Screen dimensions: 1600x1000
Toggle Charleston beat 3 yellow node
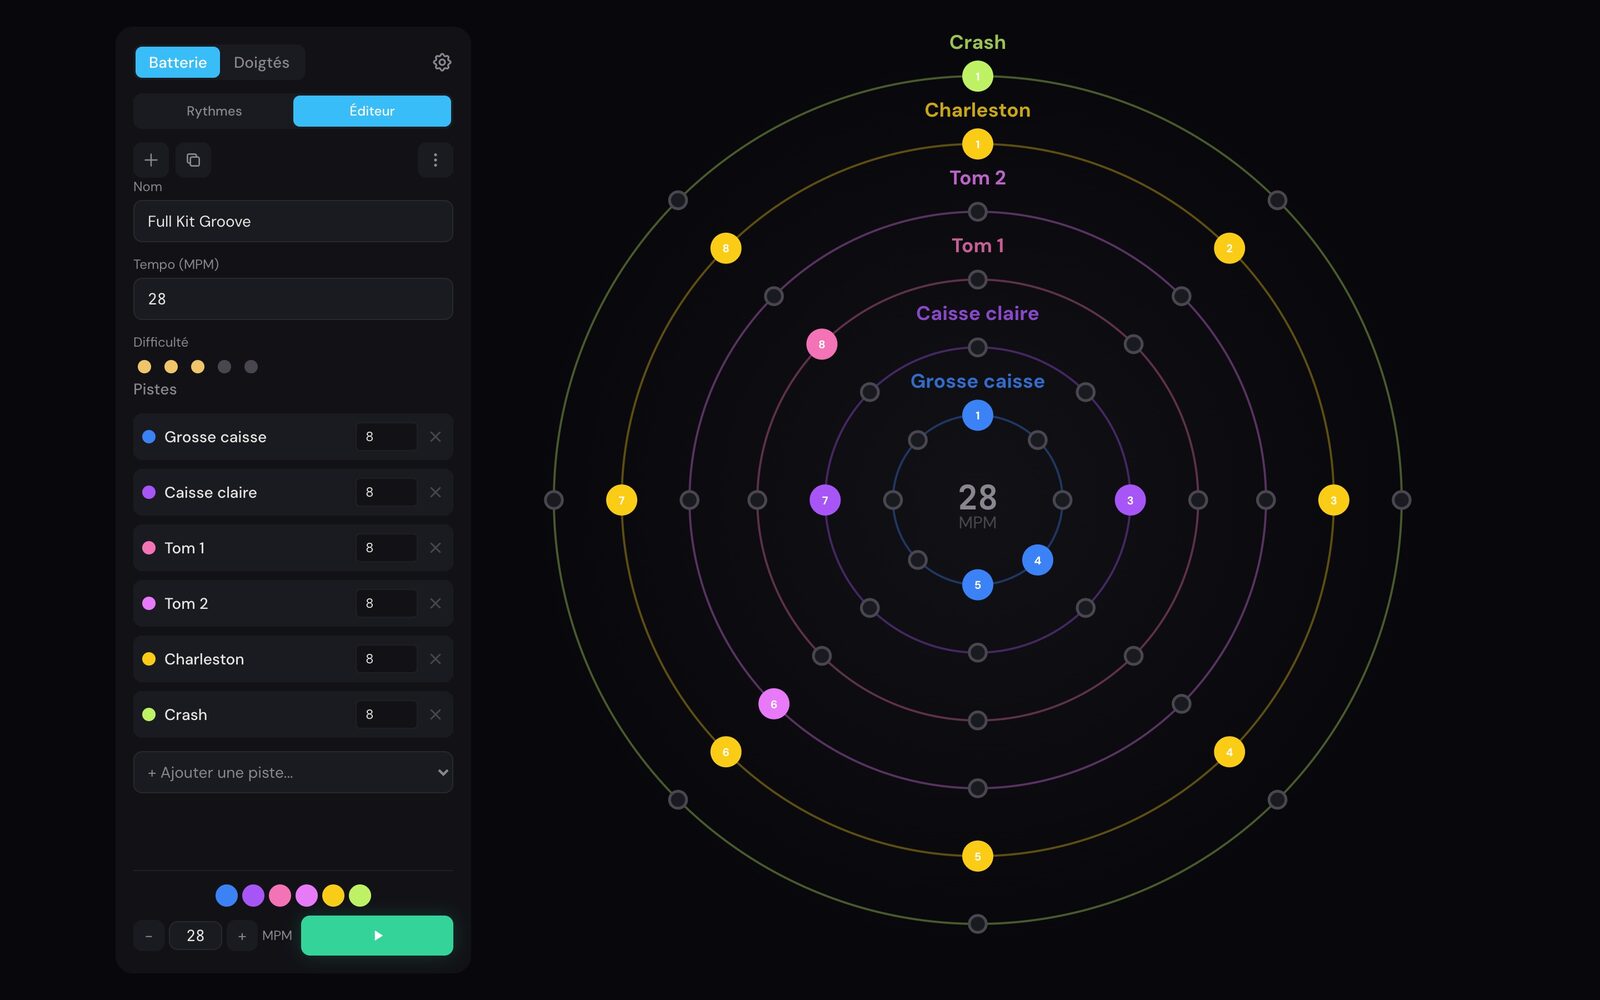coord(1333,500)
